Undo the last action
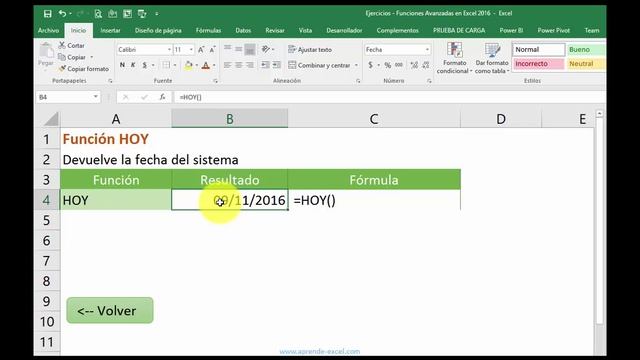This screenshot has width=640, height=360. [x=62, y=14]
